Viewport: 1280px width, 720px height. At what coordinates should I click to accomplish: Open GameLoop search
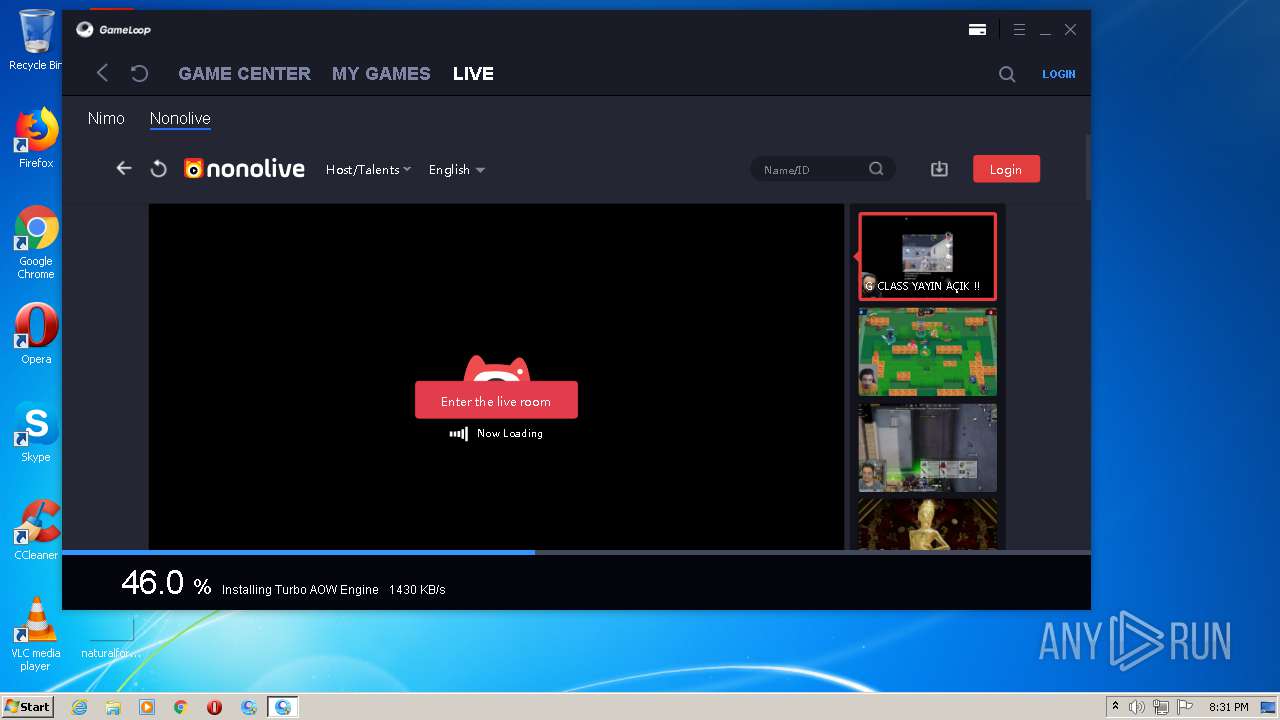click(1007, 74)
